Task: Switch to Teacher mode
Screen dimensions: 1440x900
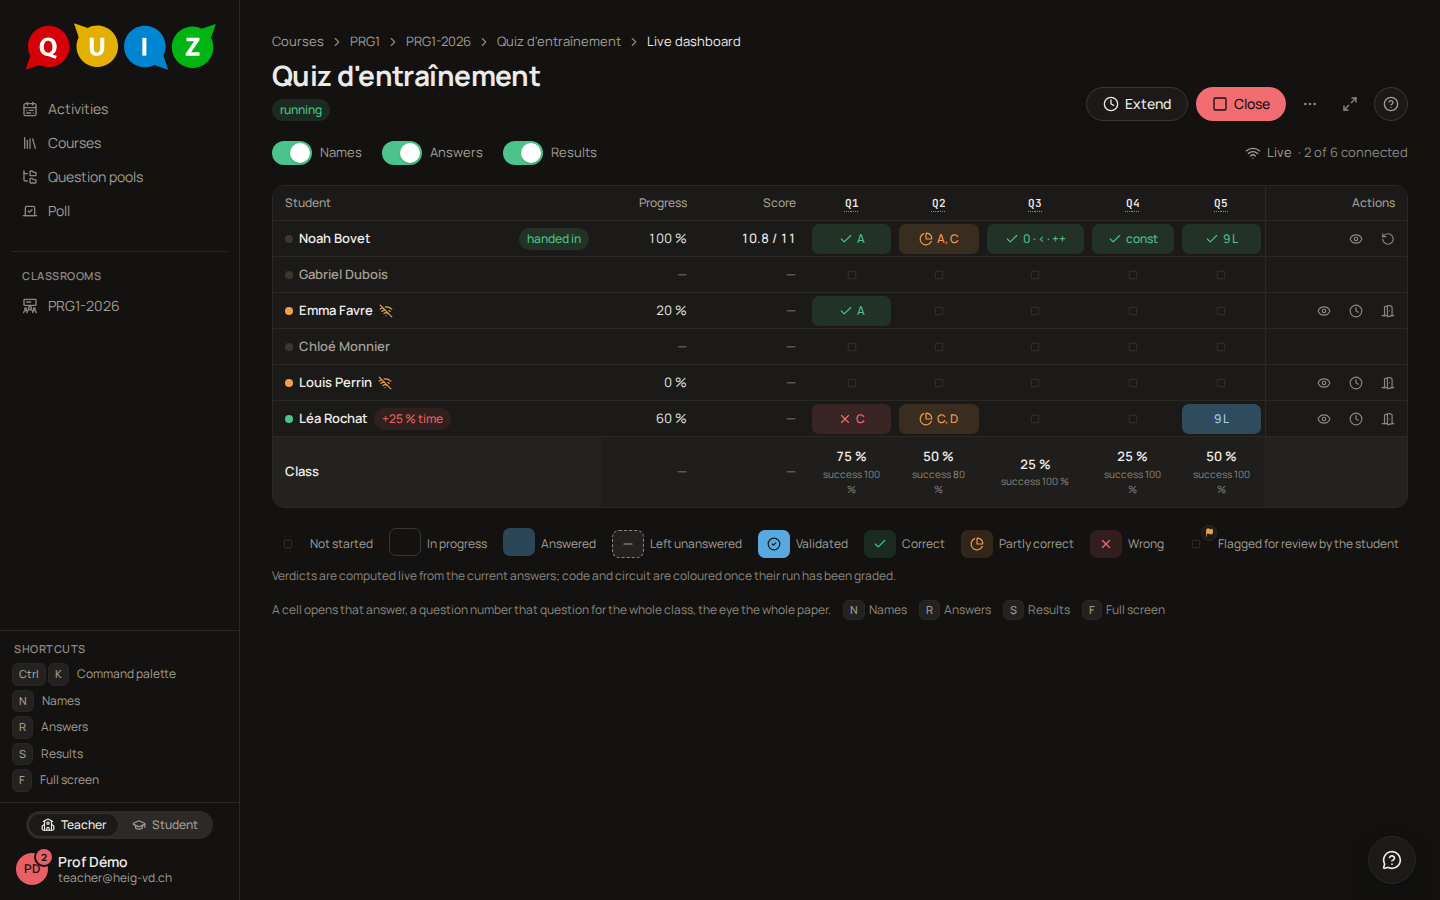Action: click(x=74, y=825)
